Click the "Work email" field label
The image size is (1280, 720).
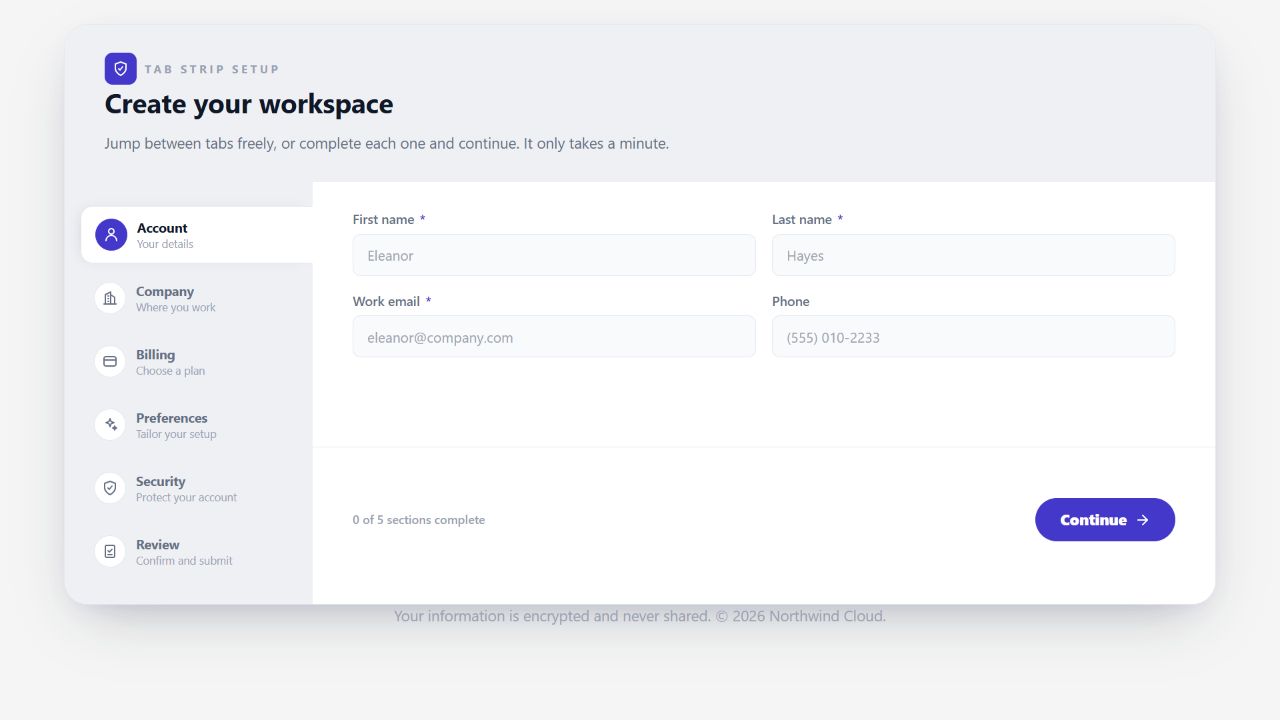386,301
